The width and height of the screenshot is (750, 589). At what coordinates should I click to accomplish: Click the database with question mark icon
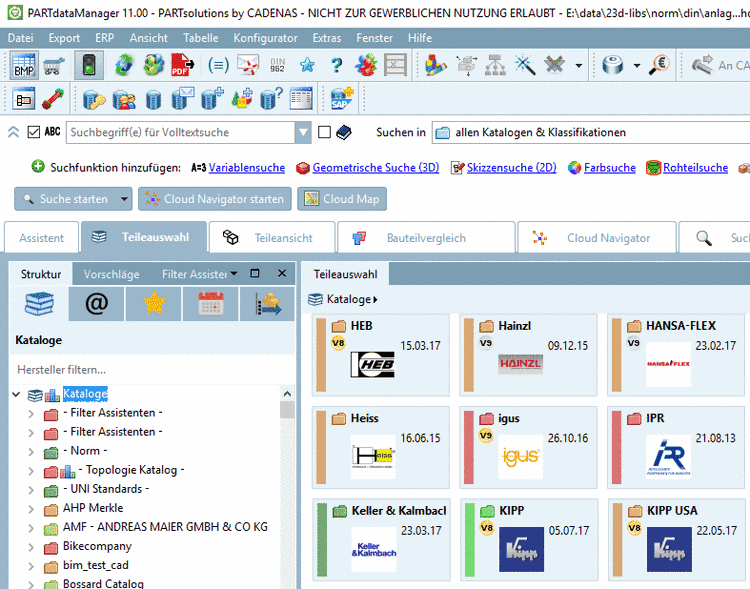click(271, 100)
